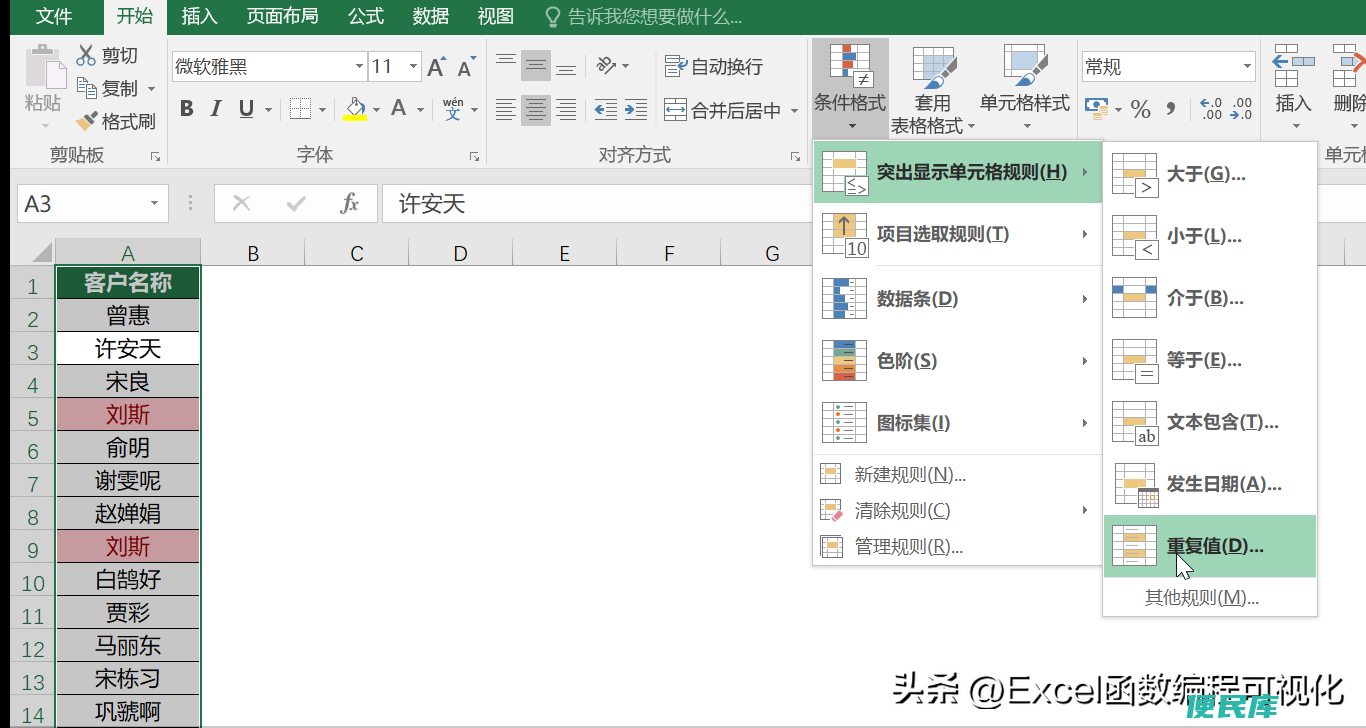Toggle center text alignment
The height and width of the screenshot is (728, 1366).
pyautogui.click(x=536, y=109)
